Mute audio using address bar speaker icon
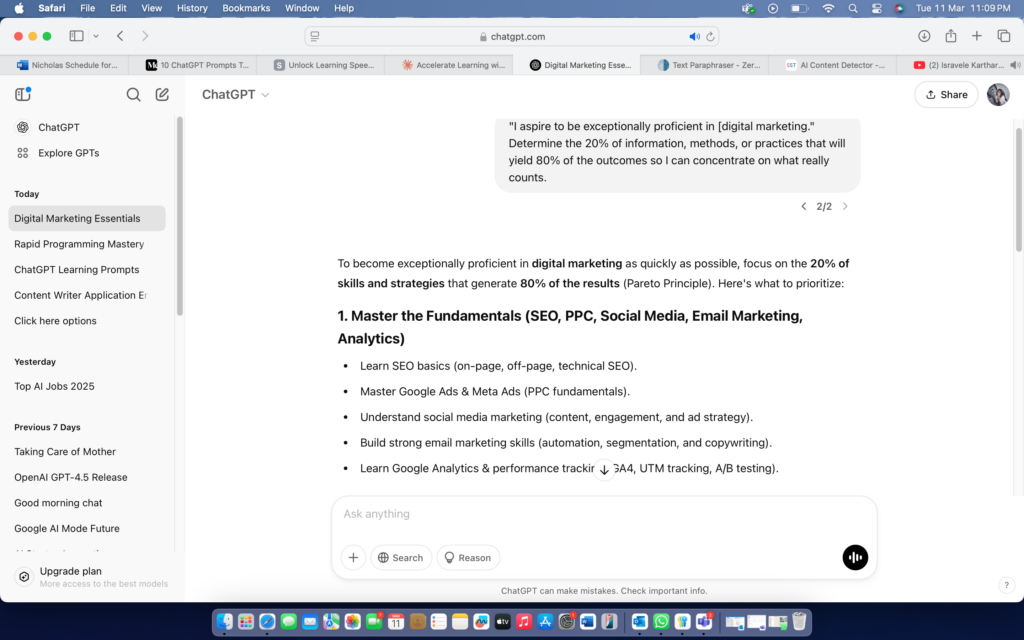The width and height of the screenshot is (1024, 640). click(694, 36)
